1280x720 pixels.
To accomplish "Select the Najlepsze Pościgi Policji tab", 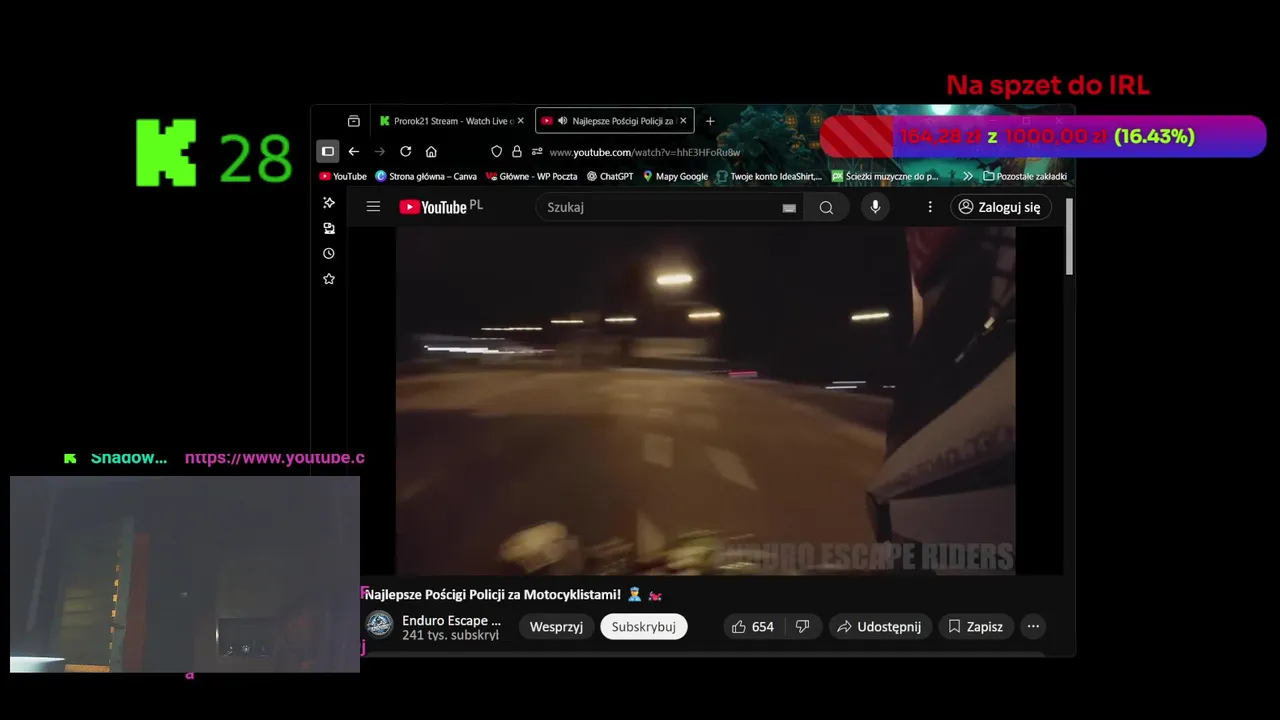I will point(614,121).
